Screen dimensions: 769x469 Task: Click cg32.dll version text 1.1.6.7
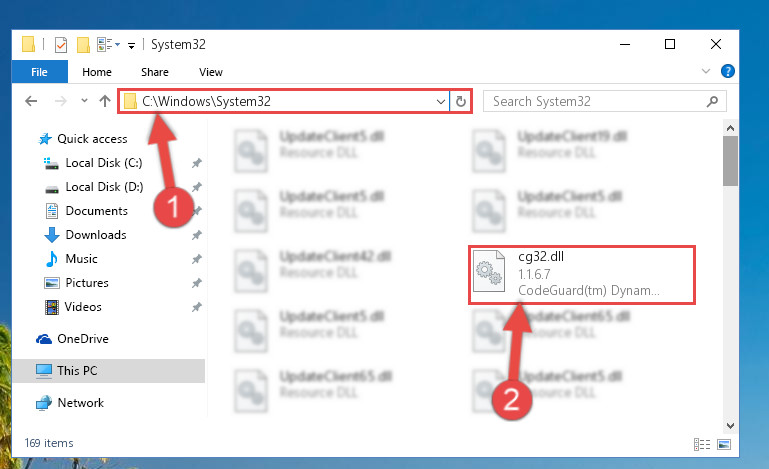pyautogui.click(x=534, y=274)
